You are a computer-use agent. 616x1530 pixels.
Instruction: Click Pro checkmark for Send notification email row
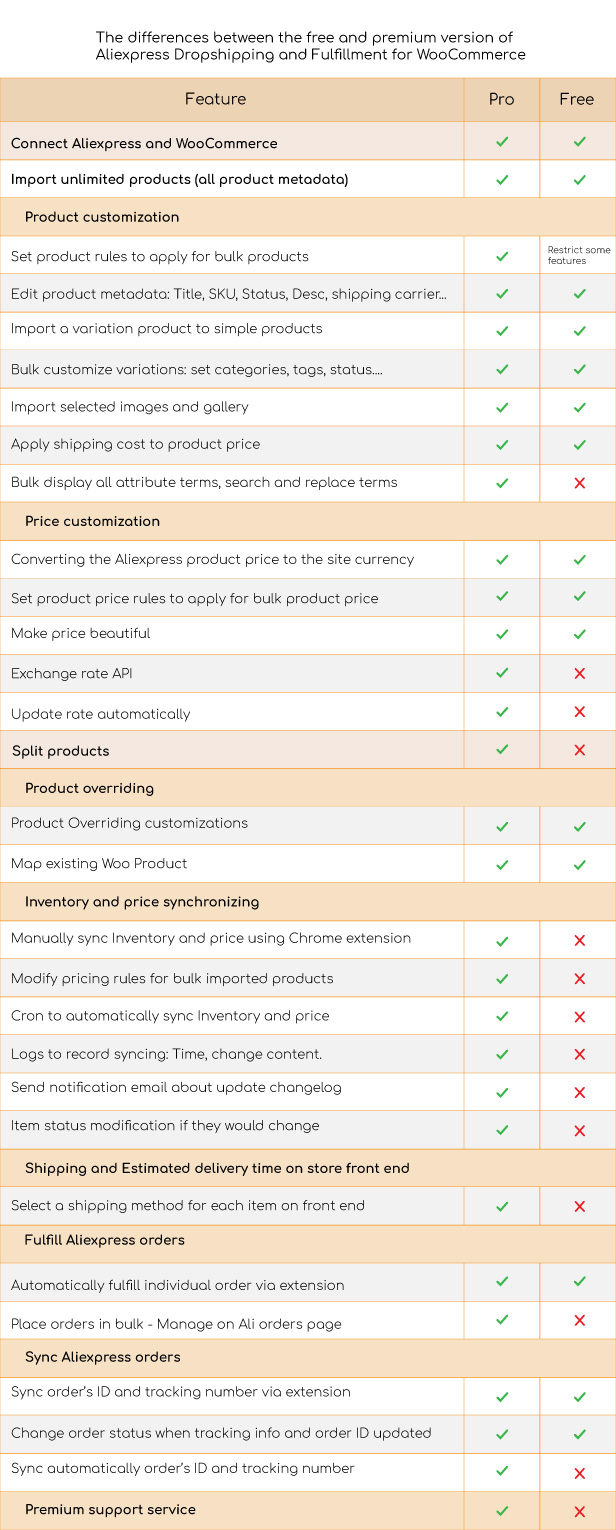502,1092
